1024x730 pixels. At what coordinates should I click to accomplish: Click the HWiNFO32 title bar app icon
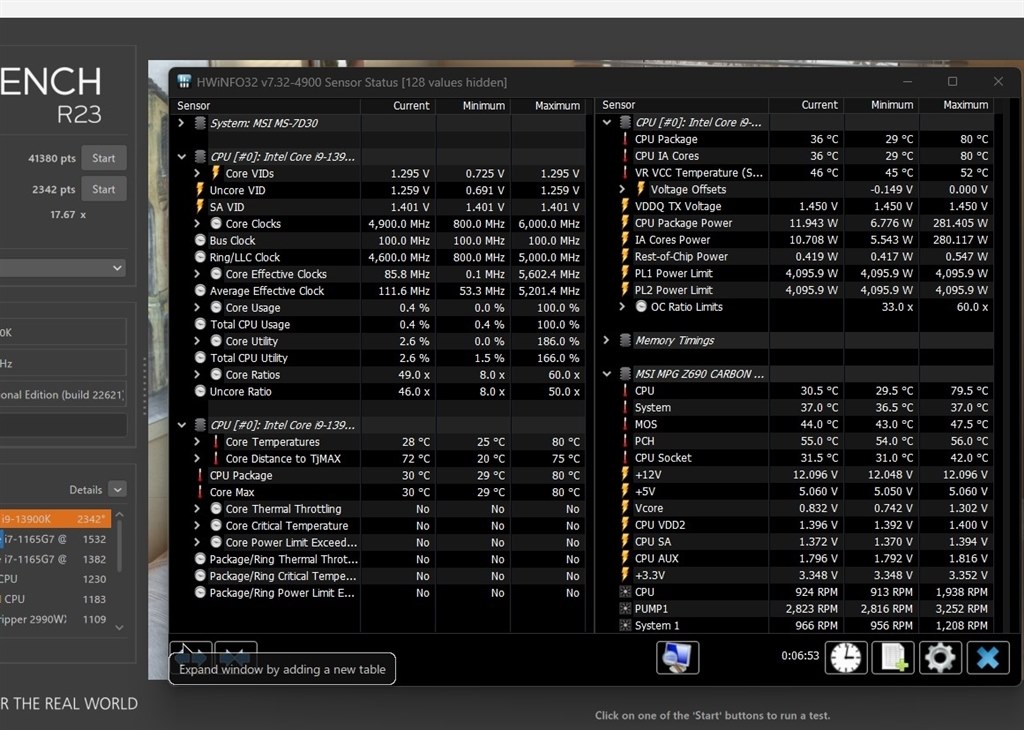(x=184, y=82)
